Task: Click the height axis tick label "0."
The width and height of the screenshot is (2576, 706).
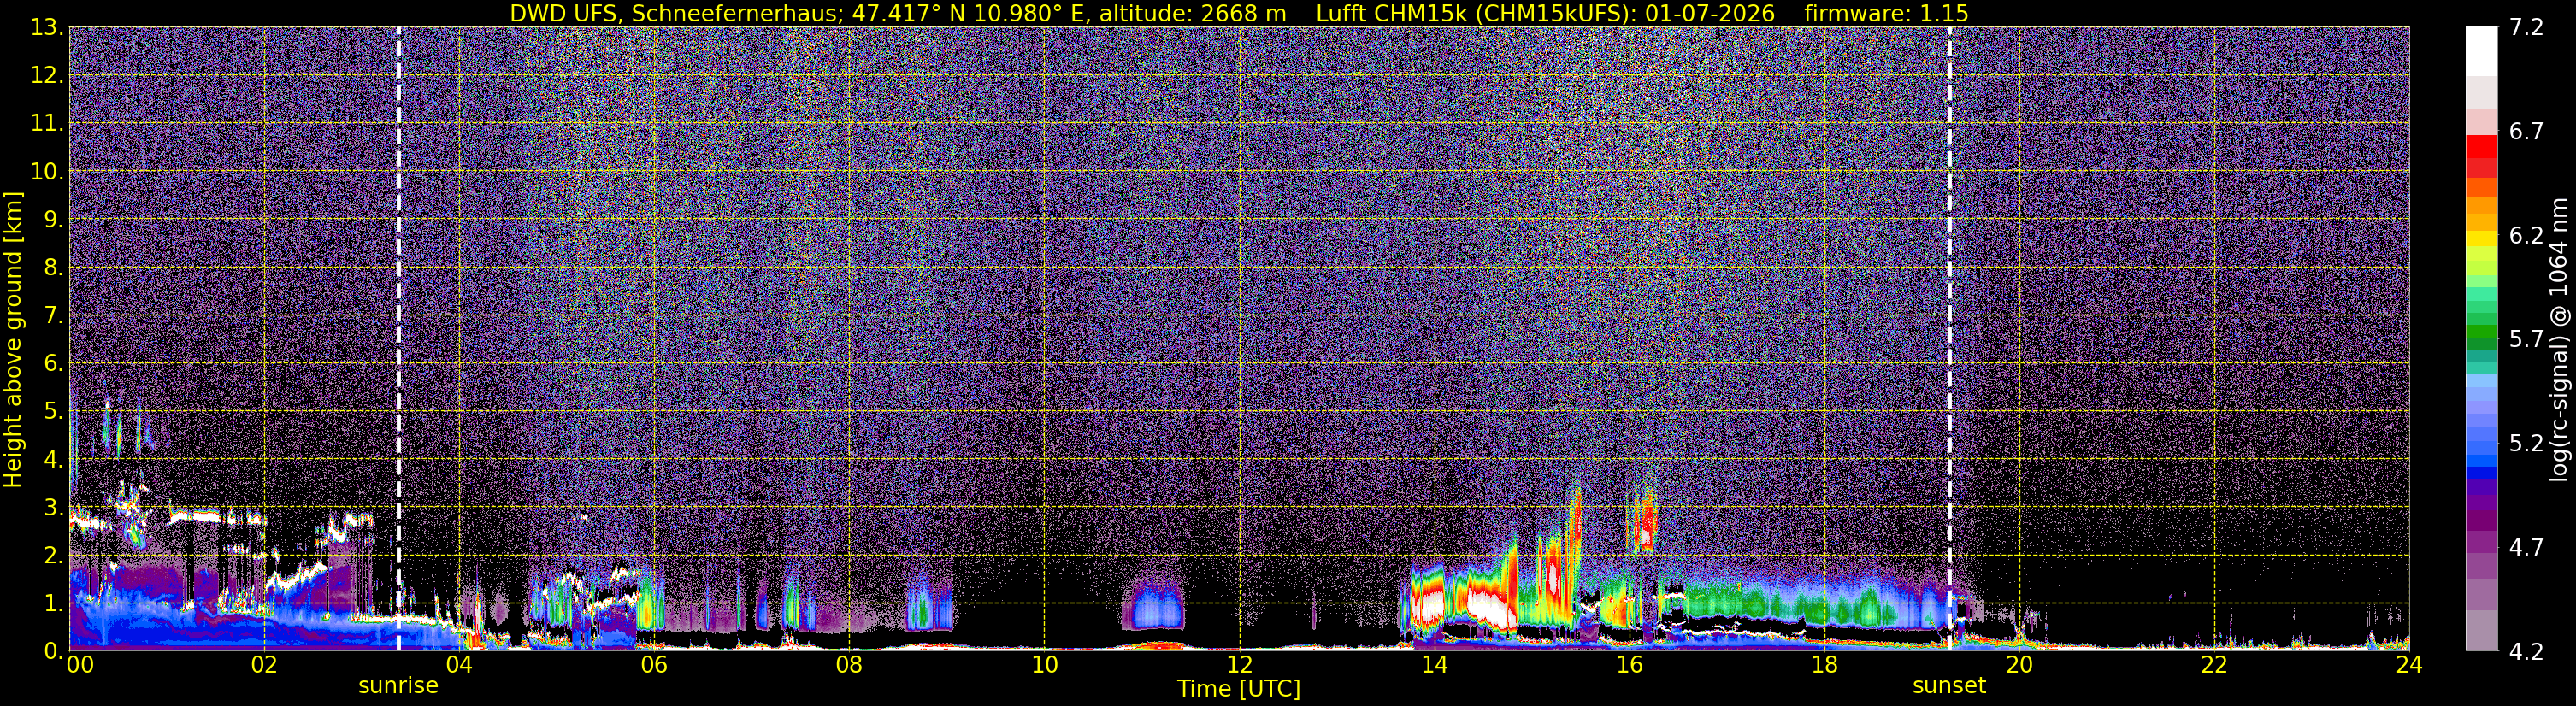Action: tap(53, 651)
